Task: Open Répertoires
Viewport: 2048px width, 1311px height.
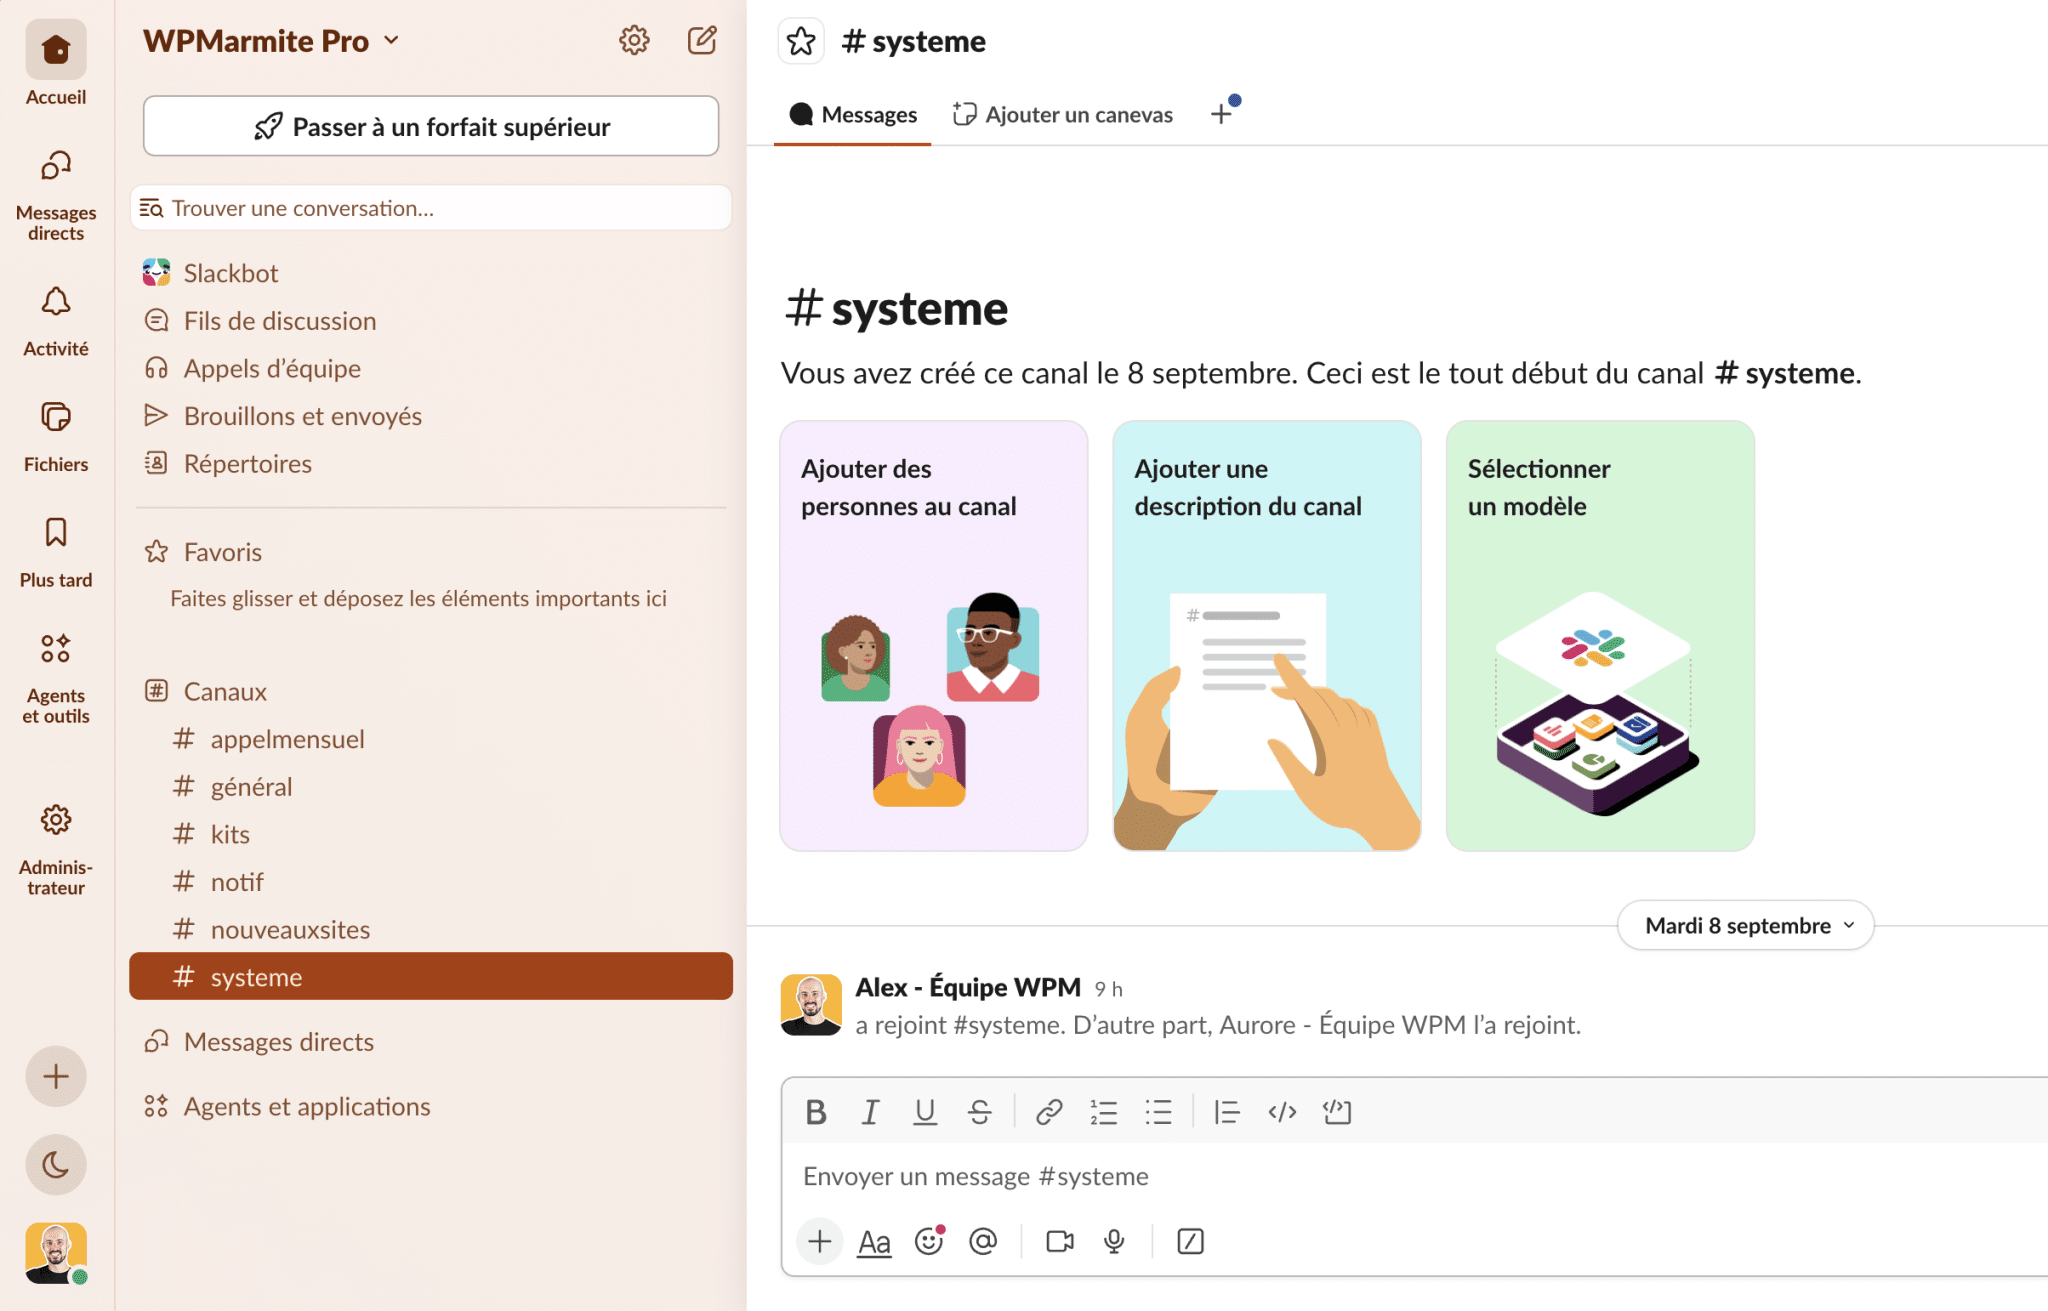Action: (431, 464)
